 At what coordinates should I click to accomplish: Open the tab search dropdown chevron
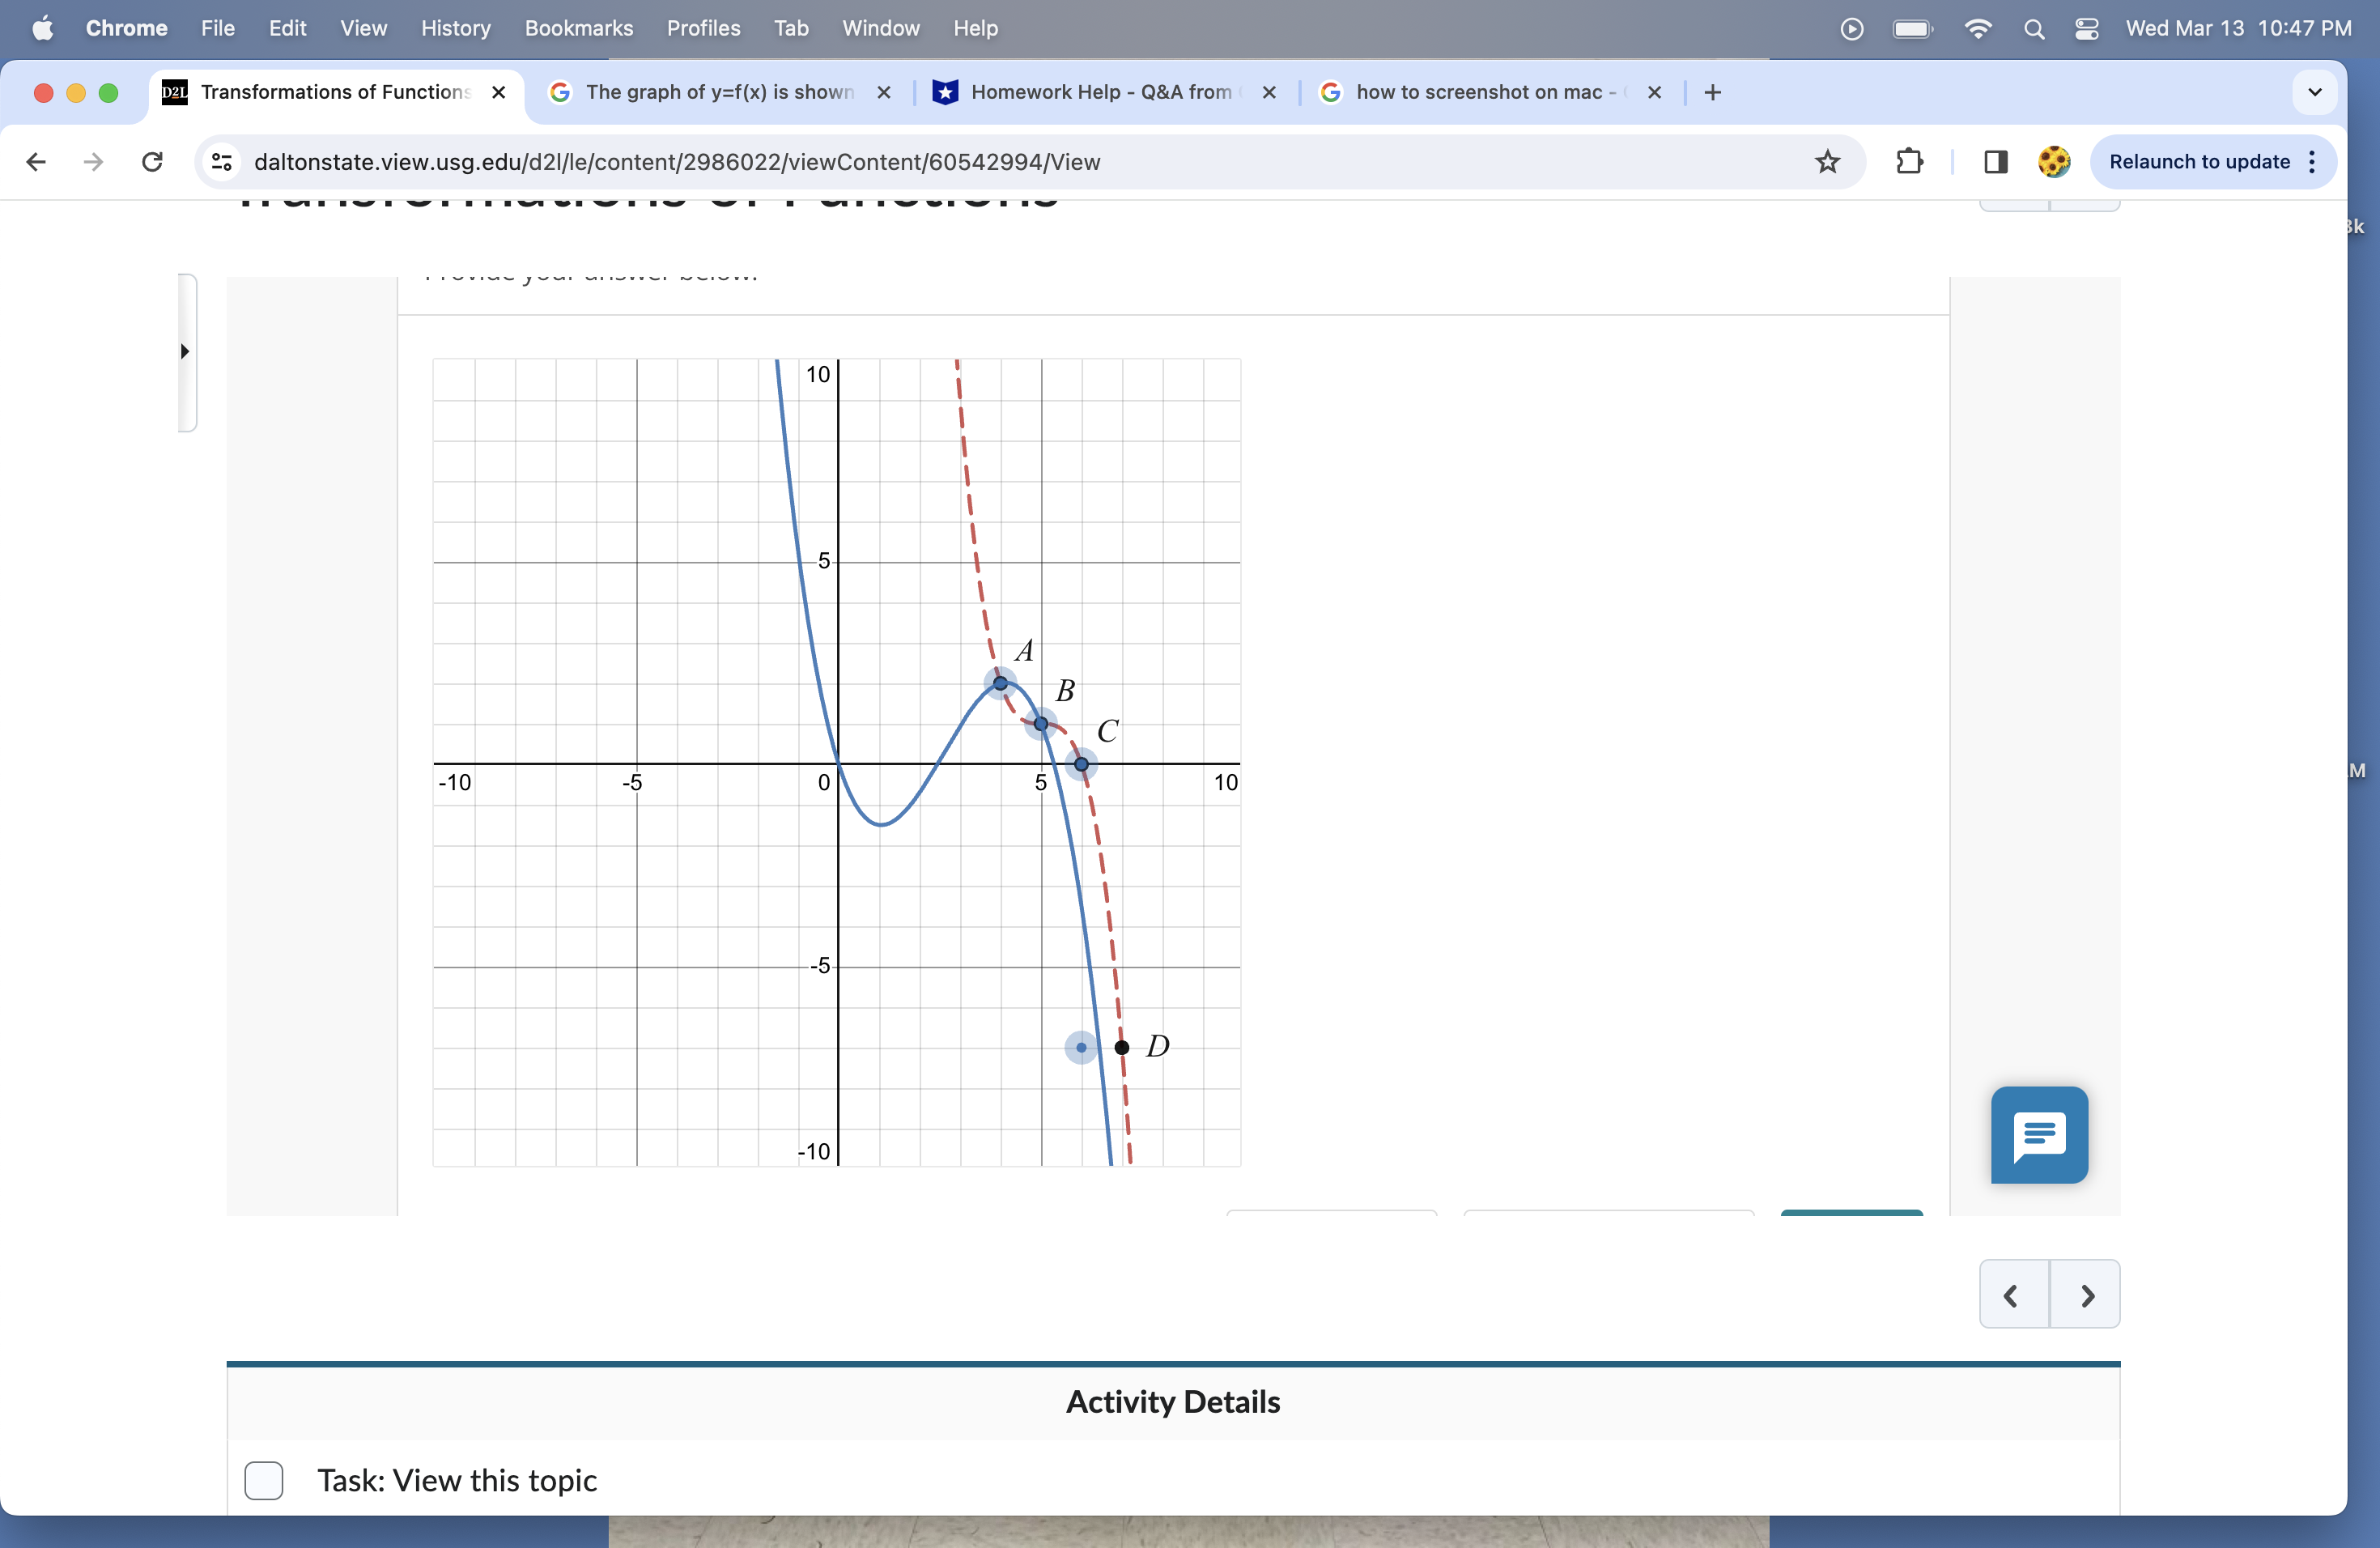[x=2314, y=92]
